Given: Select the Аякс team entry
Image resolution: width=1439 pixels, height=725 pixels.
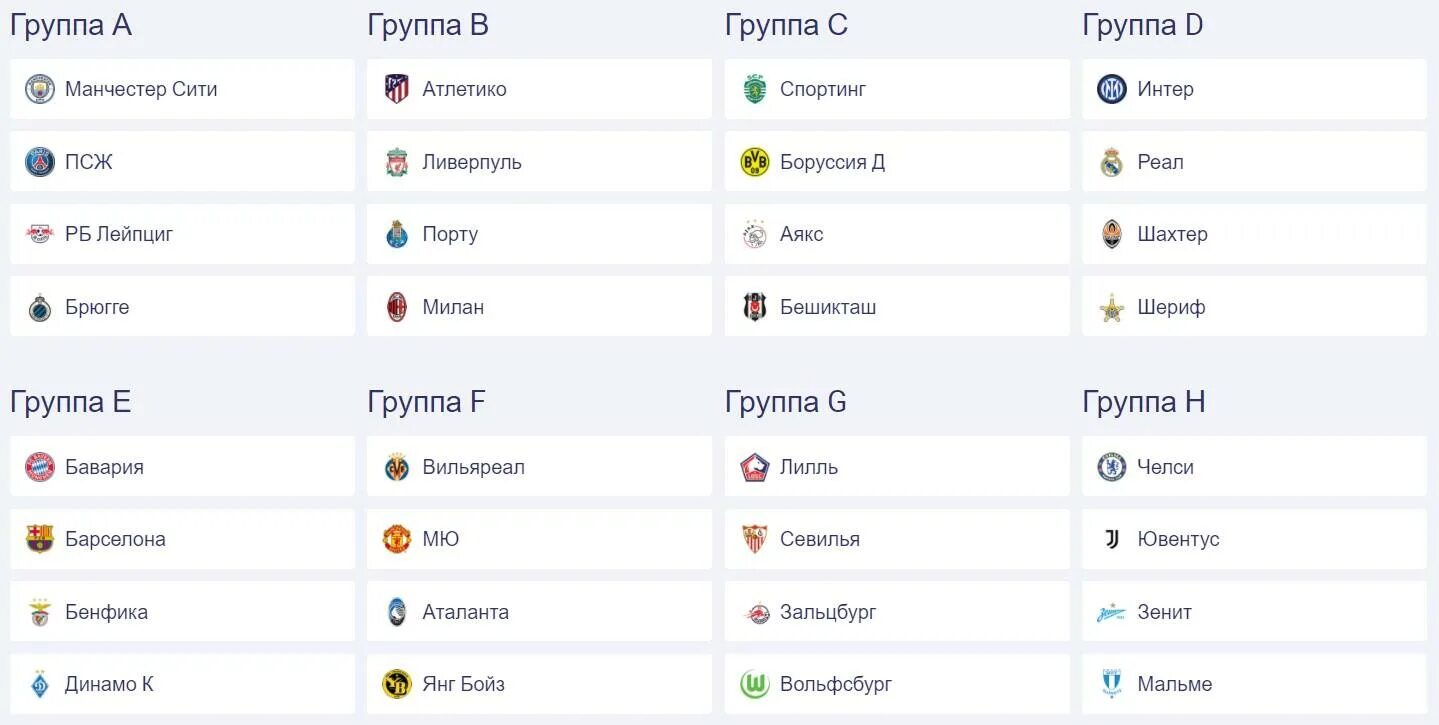Looking at the screenshot, I should point(897,234).
